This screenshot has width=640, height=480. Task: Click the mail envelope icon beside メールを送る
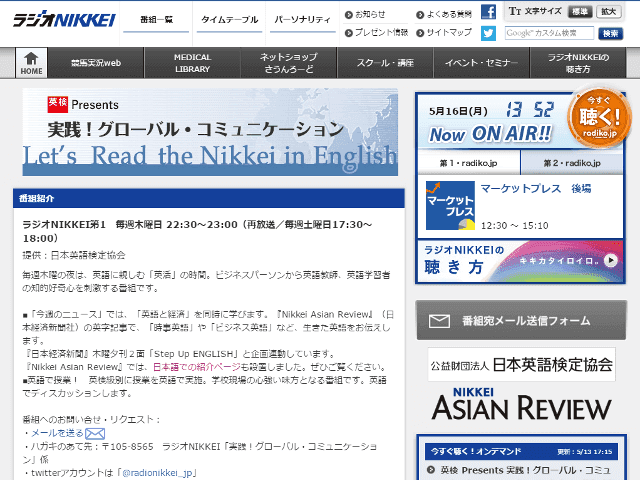coord(95,433)
